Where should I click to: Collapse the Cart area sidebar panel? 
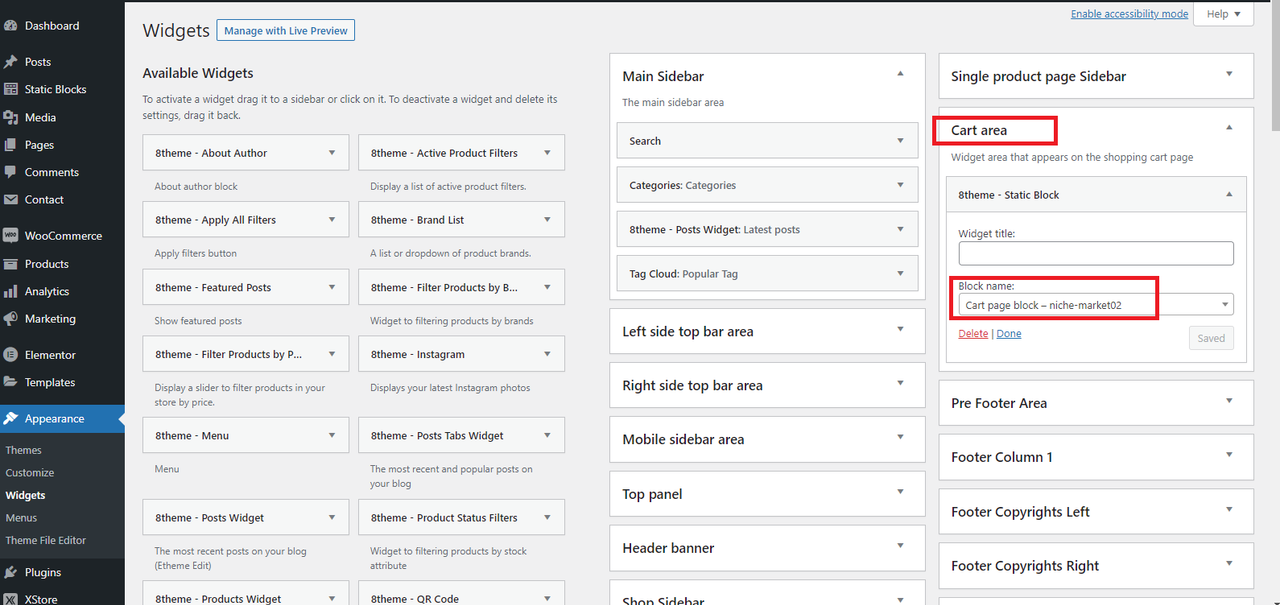pos(1229,129)
